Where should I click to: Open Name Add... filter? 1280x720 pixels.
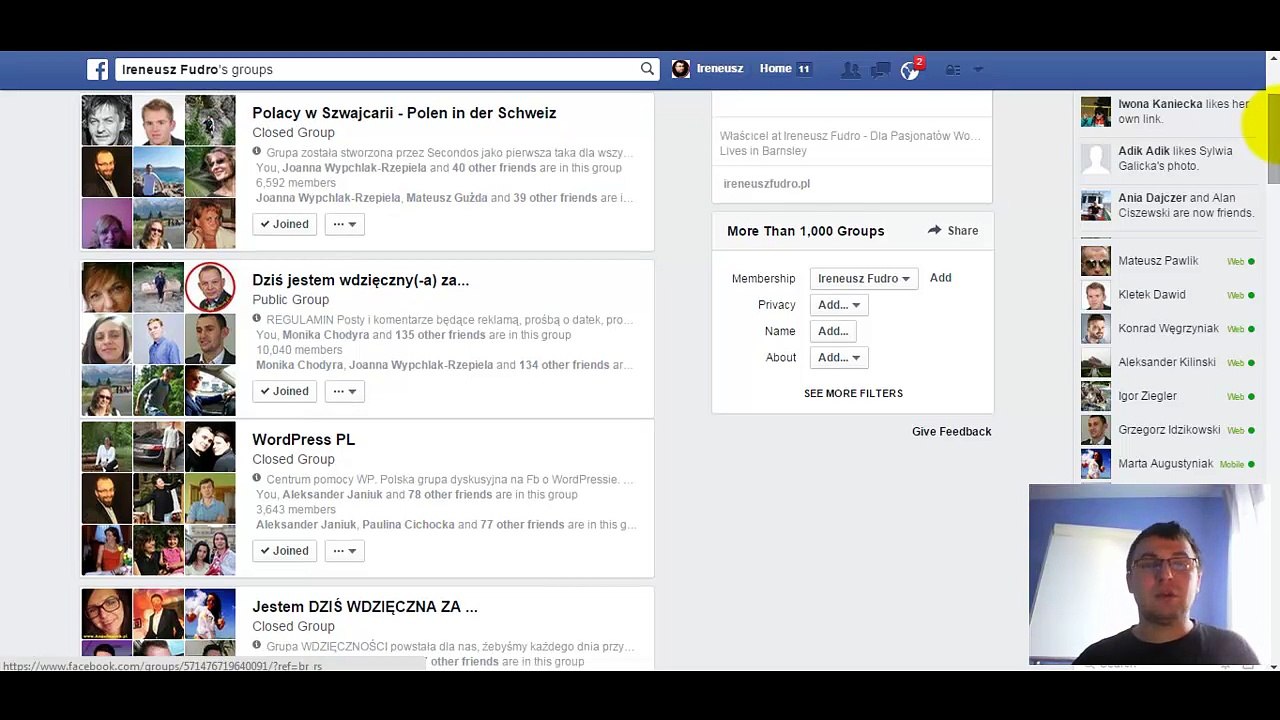click(832, 331)
